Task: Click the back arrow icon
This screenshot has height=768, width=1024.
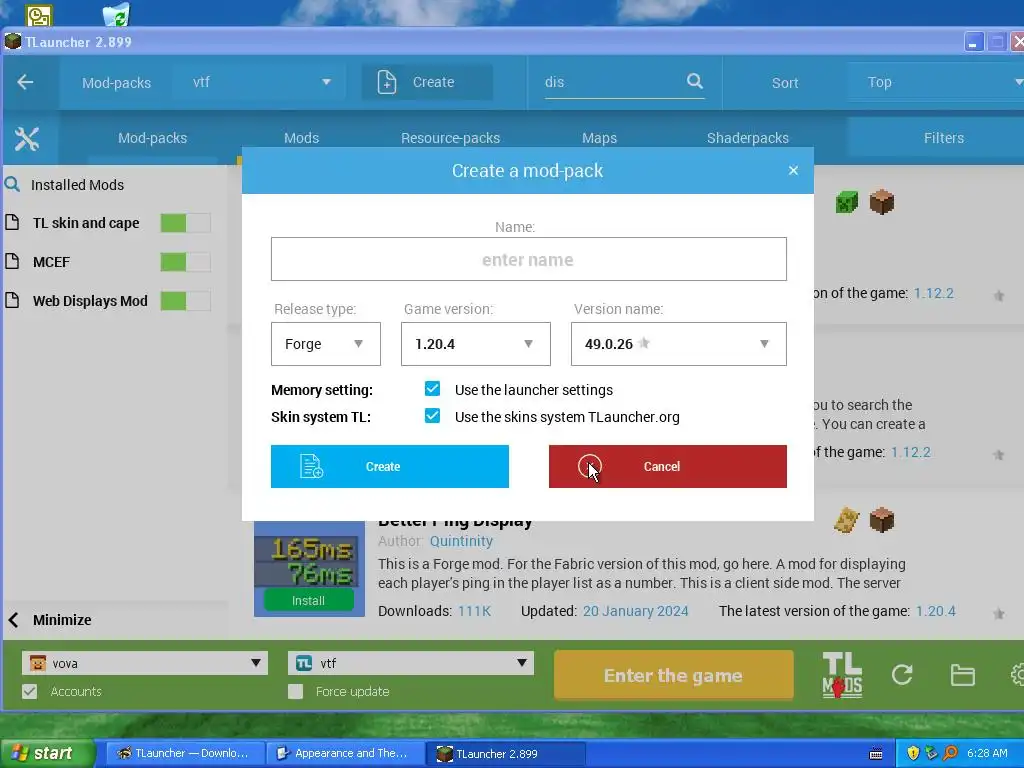Action: coord(25,82)
